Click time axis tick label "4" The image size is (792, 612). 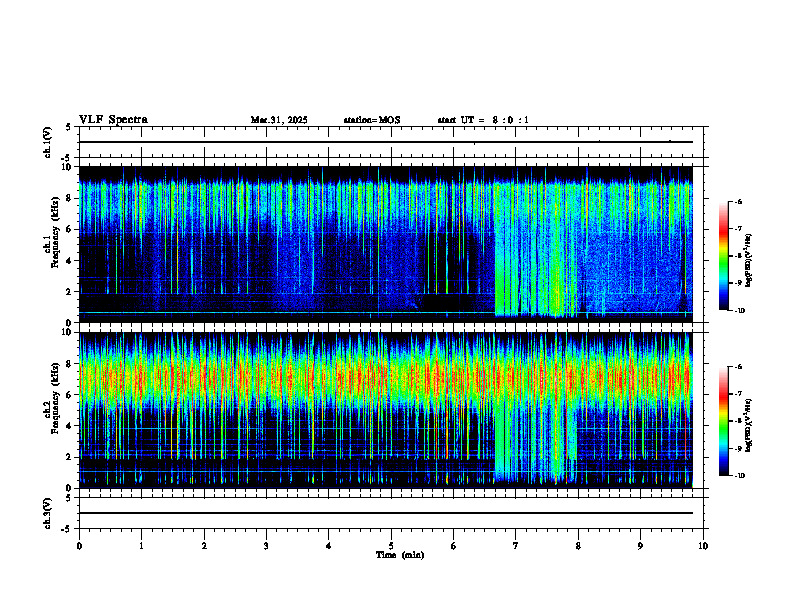(x=329, y=546)
